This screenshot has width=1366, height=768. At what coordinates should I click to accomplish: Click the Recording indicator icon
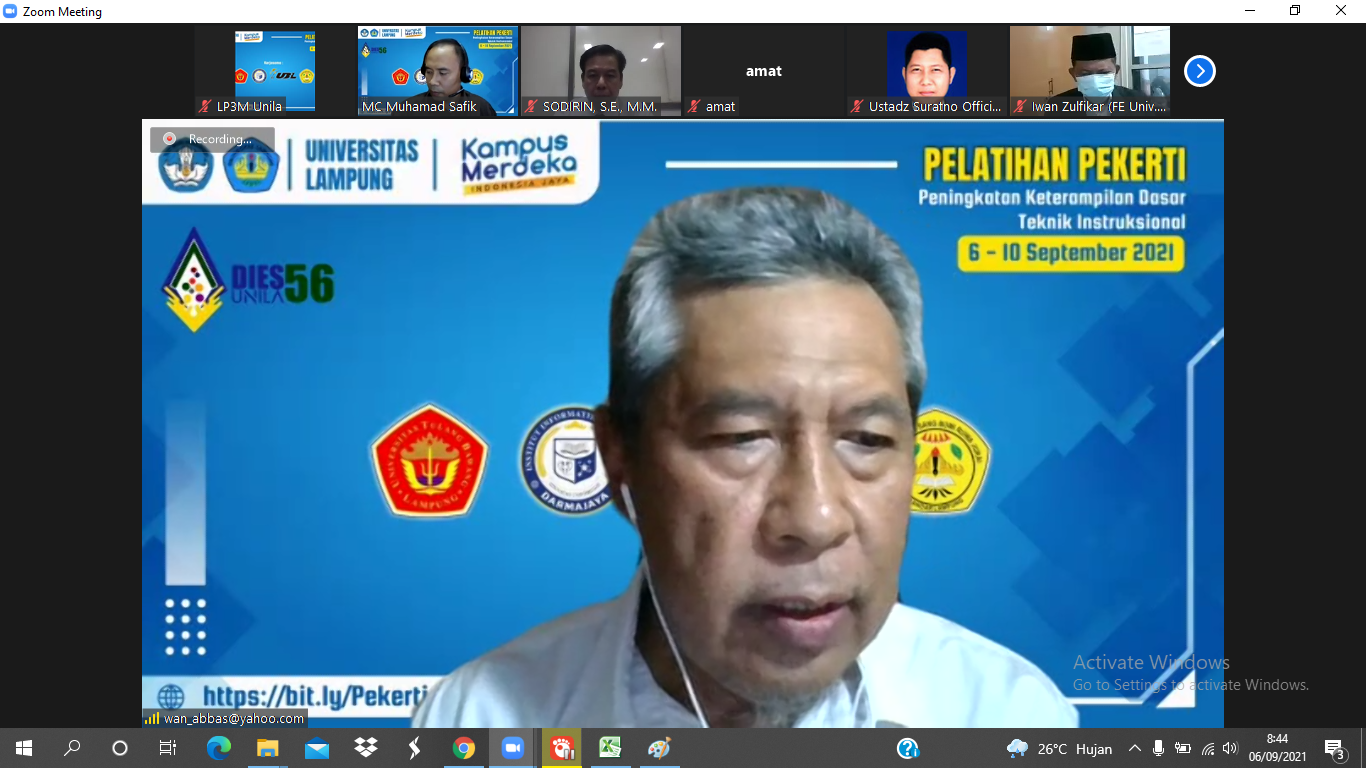coord(170,139)
